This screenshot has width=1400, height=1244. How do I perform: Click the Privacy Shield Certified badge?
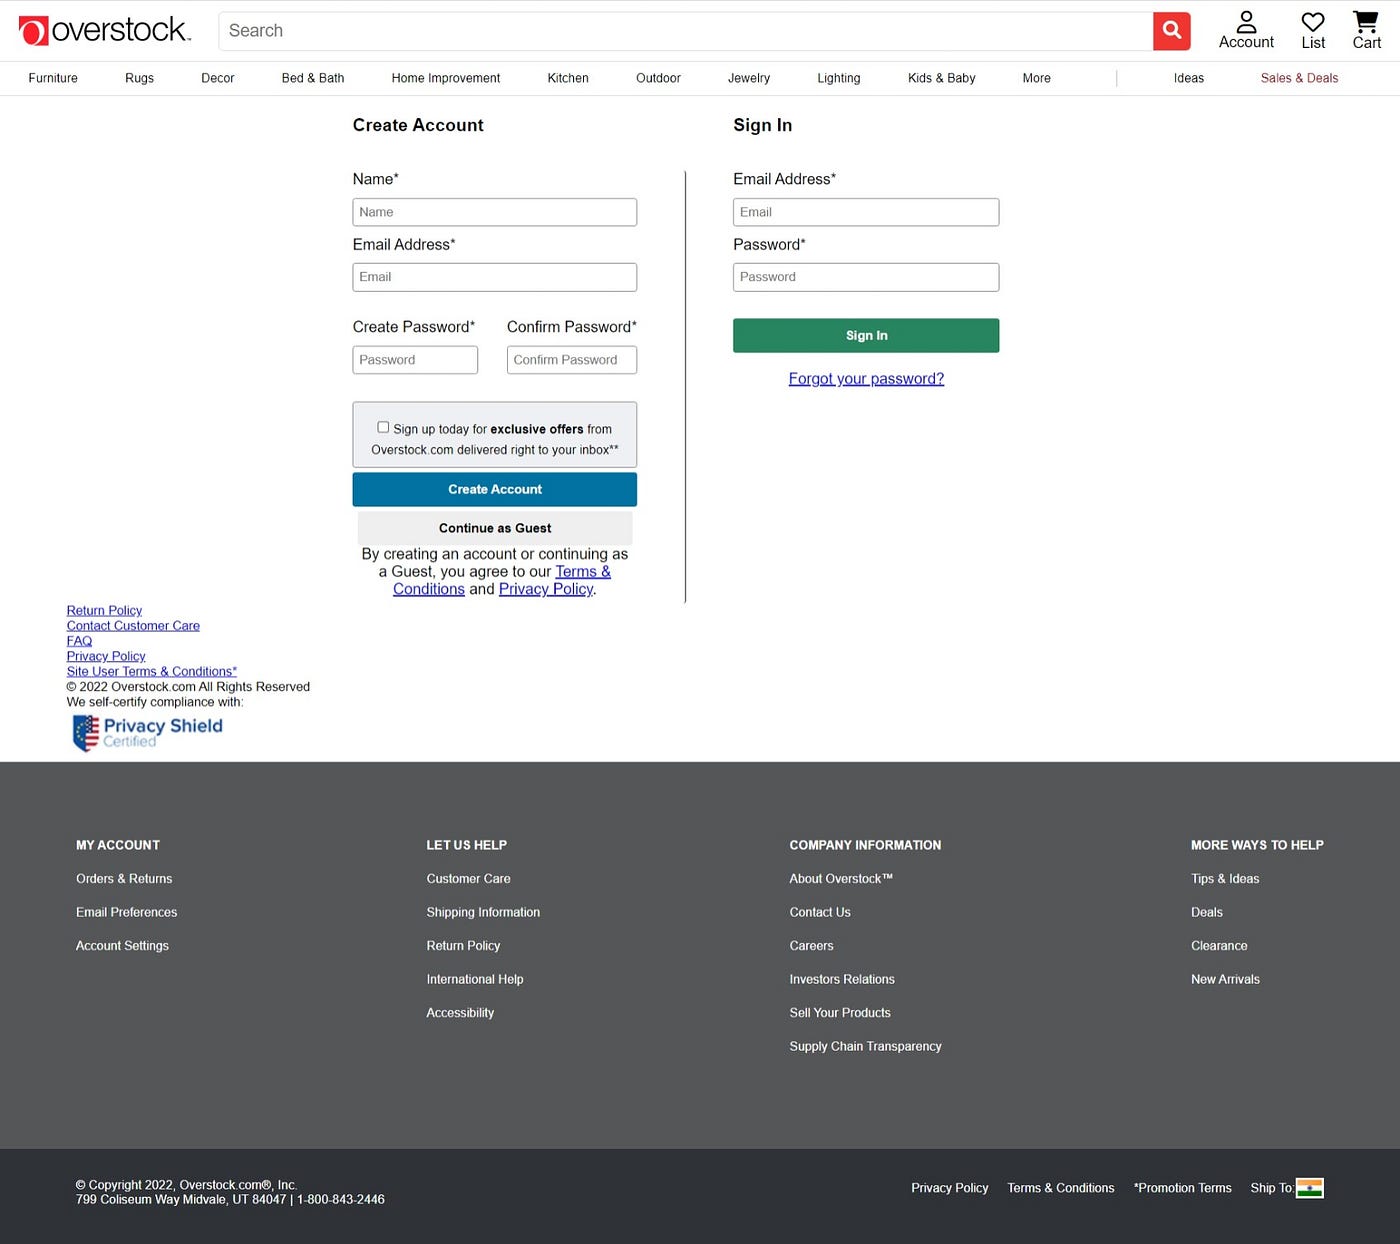pos(148,732)
